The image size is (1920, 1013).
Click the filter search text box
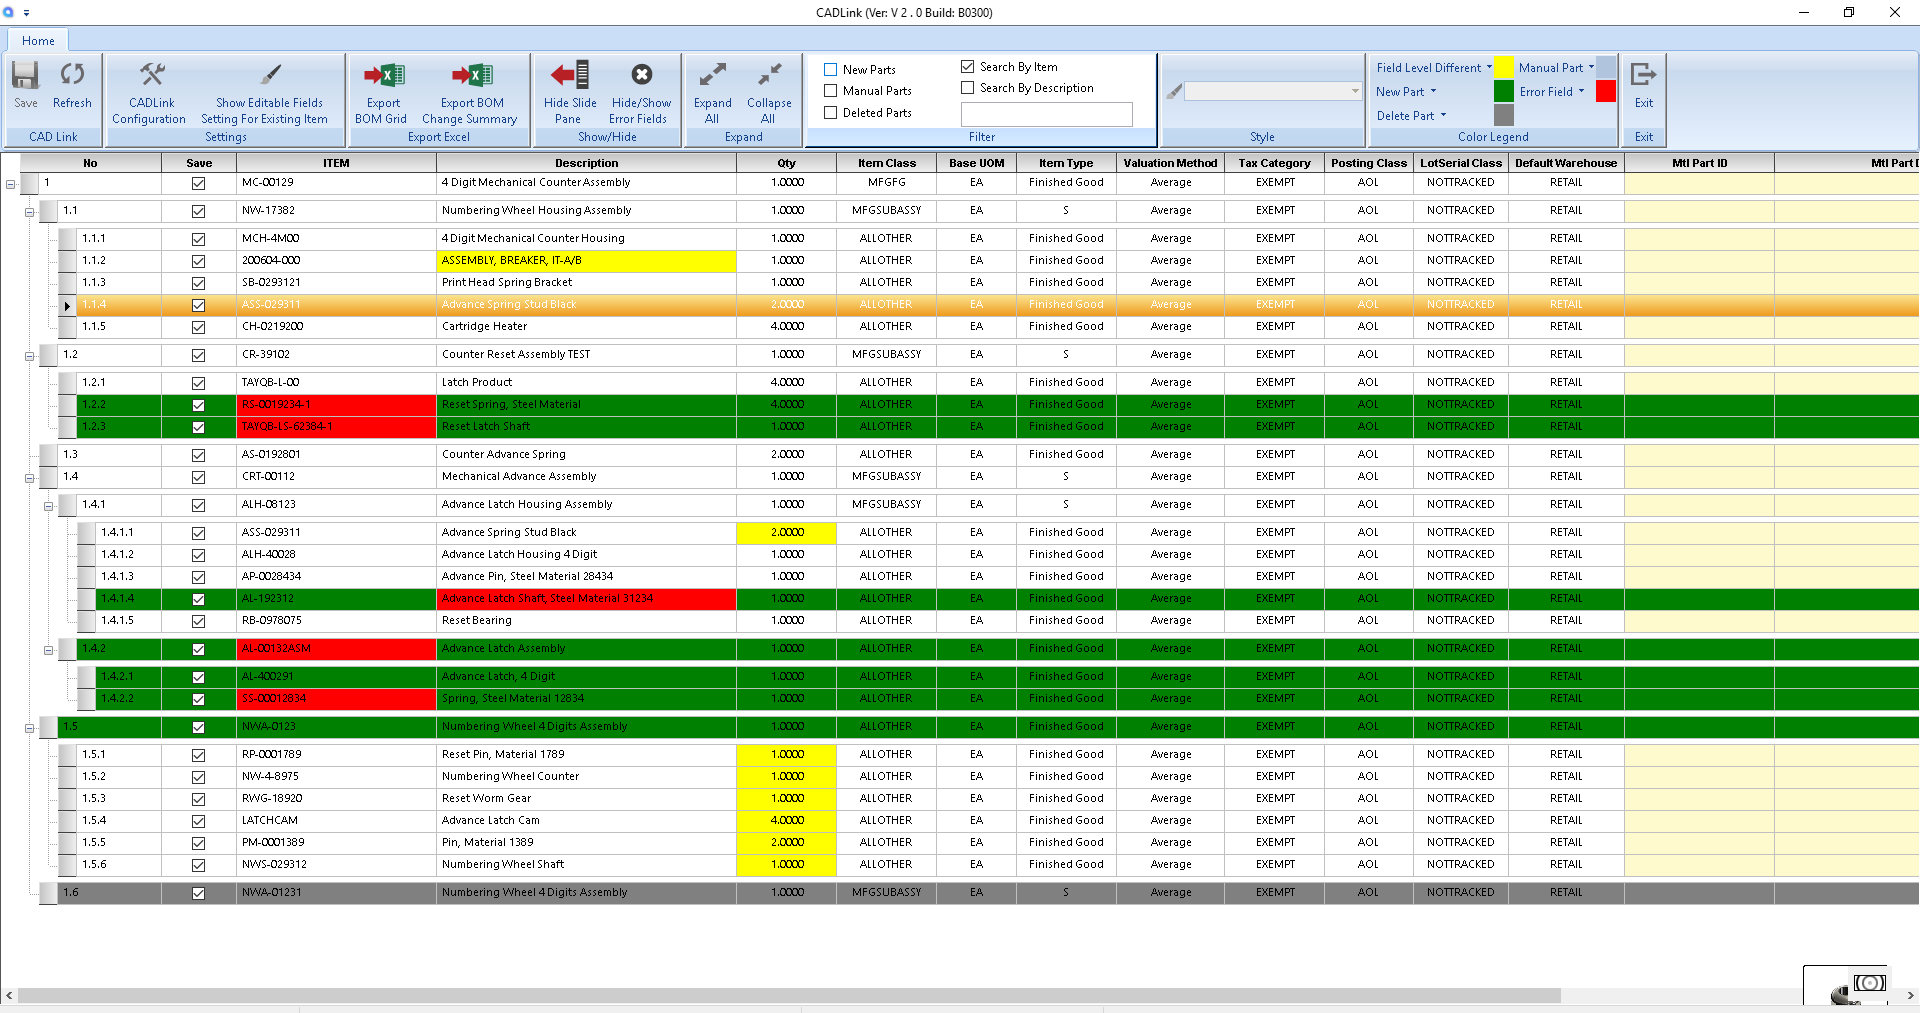coord(1046,114)
